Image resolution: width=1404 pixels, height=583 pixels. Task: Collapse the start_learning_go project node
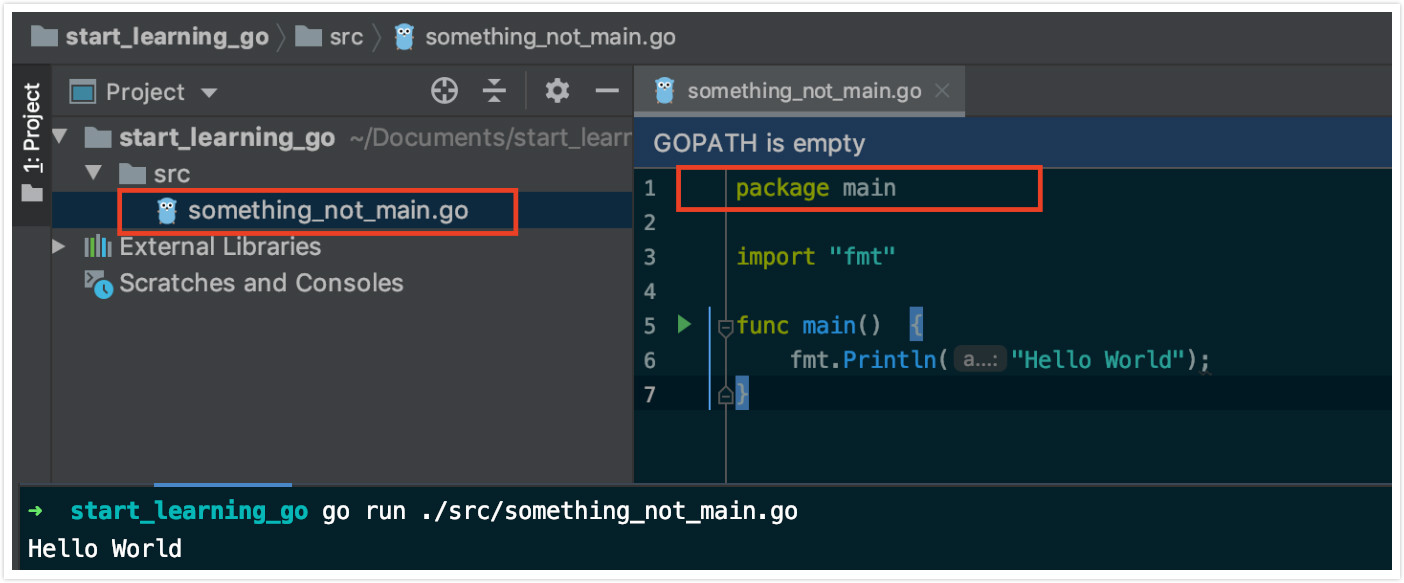tap(60, 136)
